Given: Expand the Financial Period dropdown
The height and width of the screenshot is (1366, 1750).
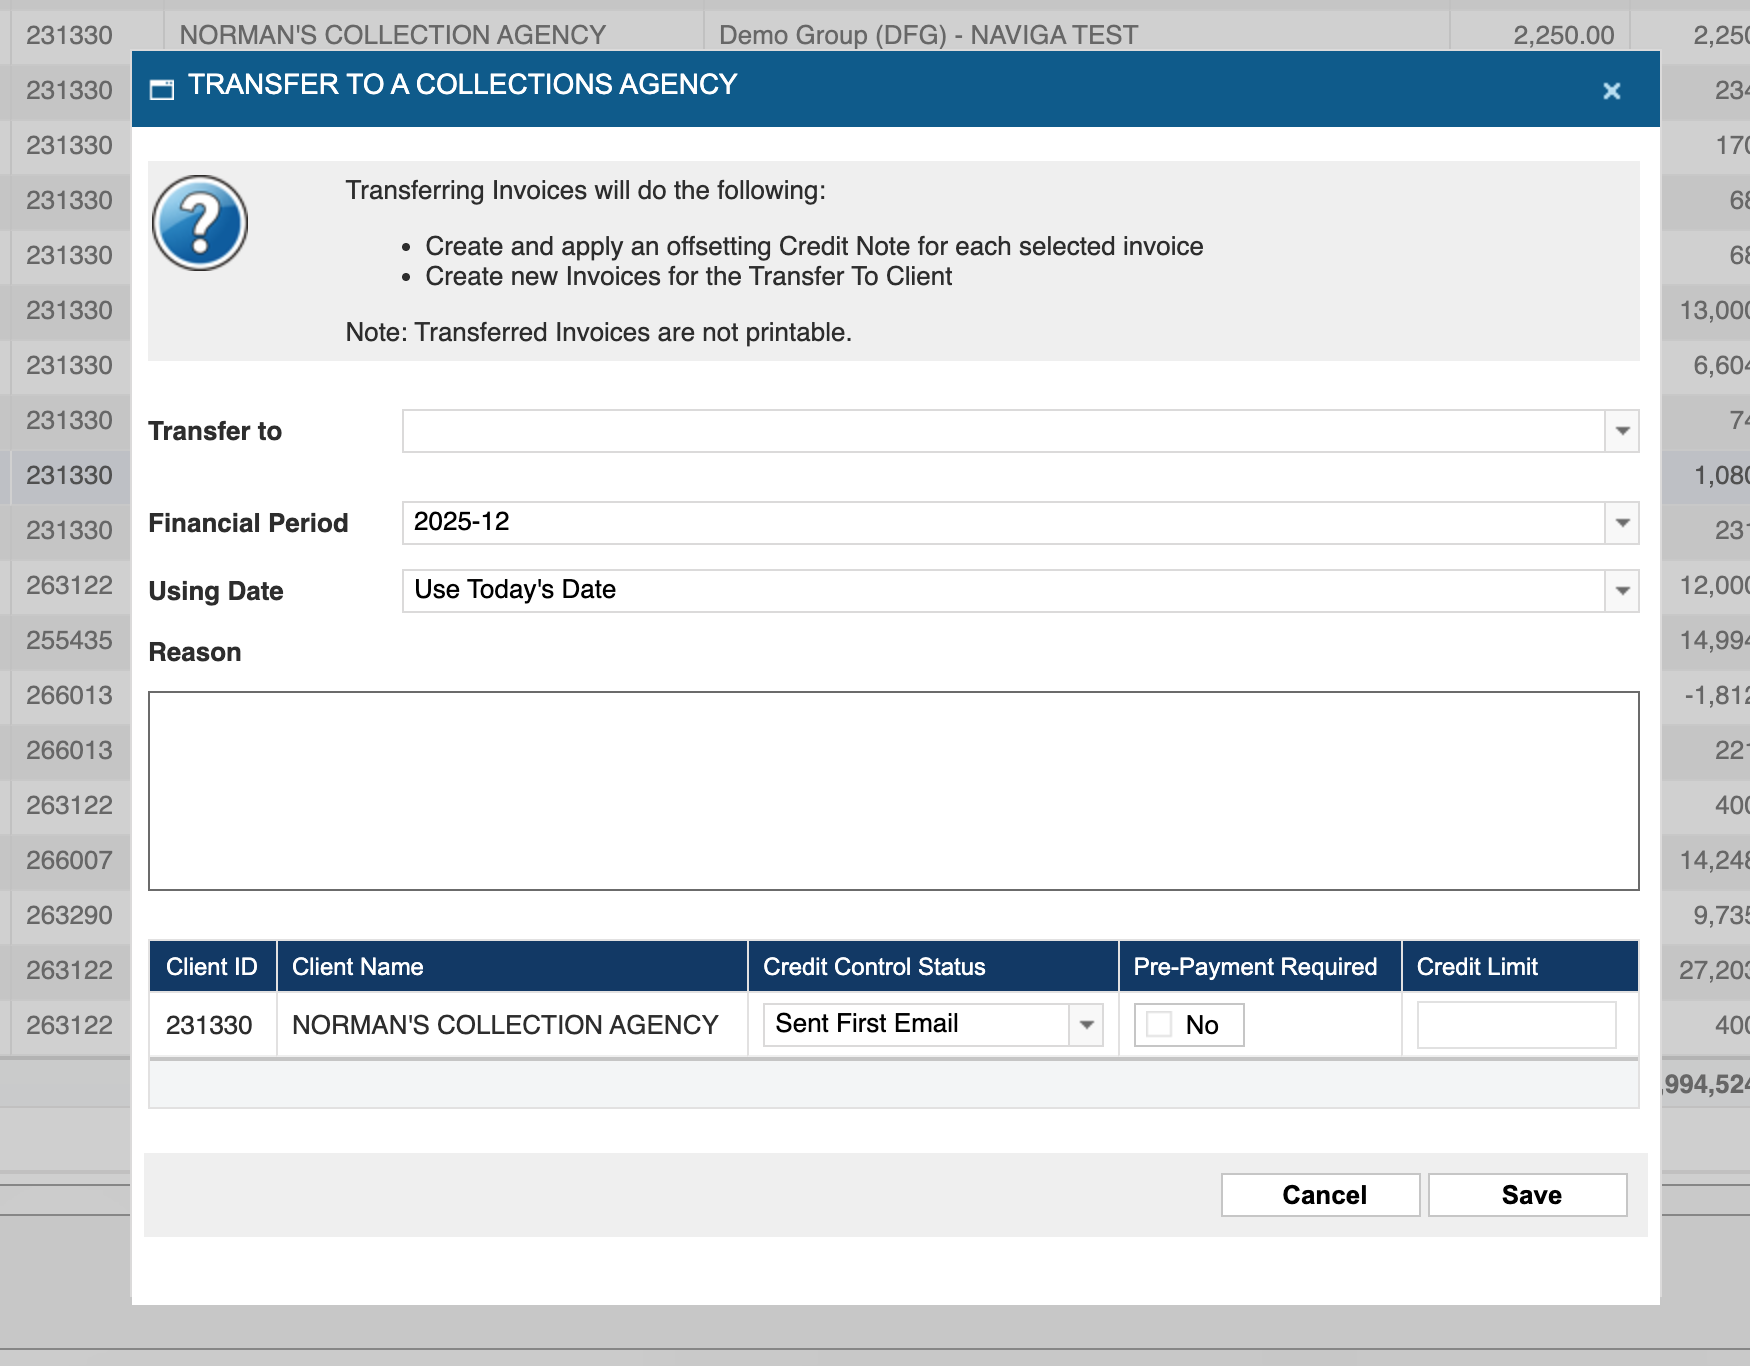Looking at the screenshot, I should (x=1622, y=523).
